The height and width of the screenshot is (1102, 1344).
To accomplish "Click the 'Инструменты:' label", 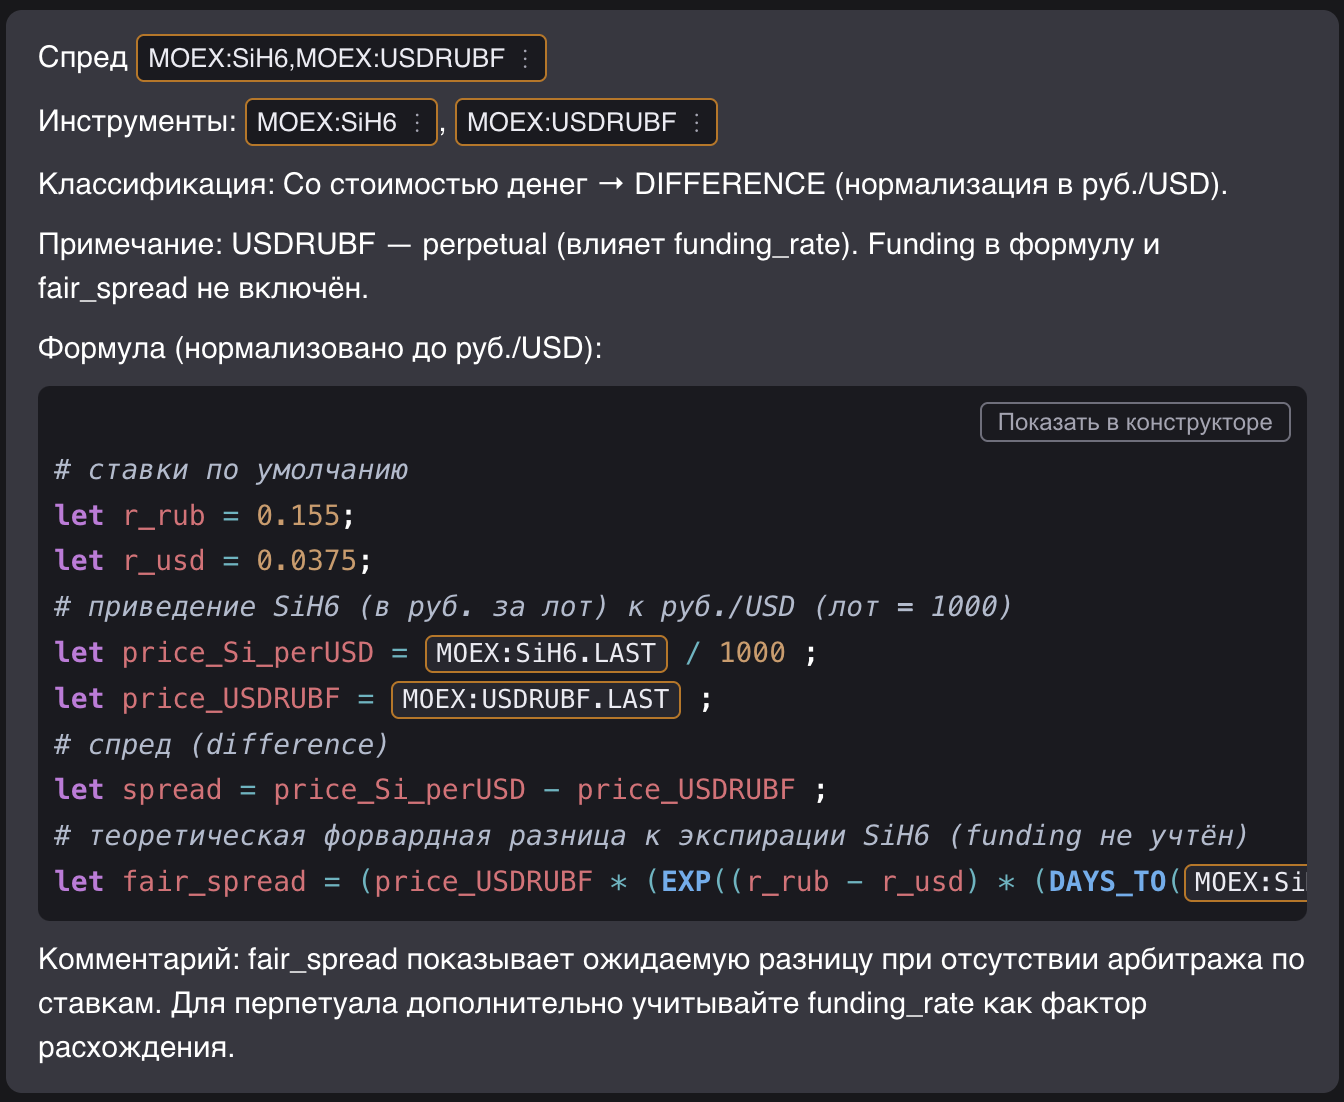I will (x=137, y=121).
